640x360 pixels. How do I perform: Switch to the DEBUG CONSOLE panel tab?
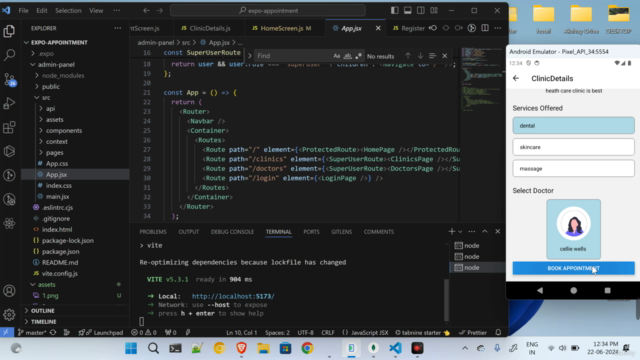(x=232, y=232)
